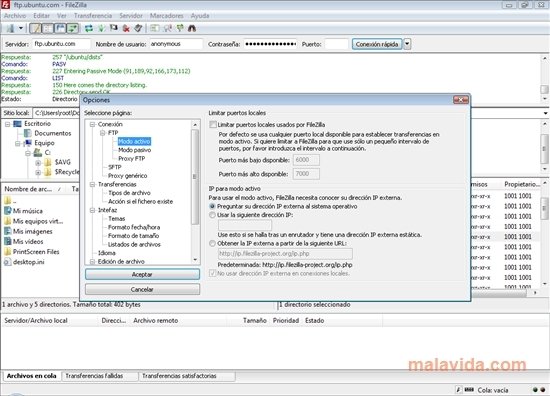Toggle the transfer queue display icon
The height and width of the screenshot is (396, 550).
[73, 28]
